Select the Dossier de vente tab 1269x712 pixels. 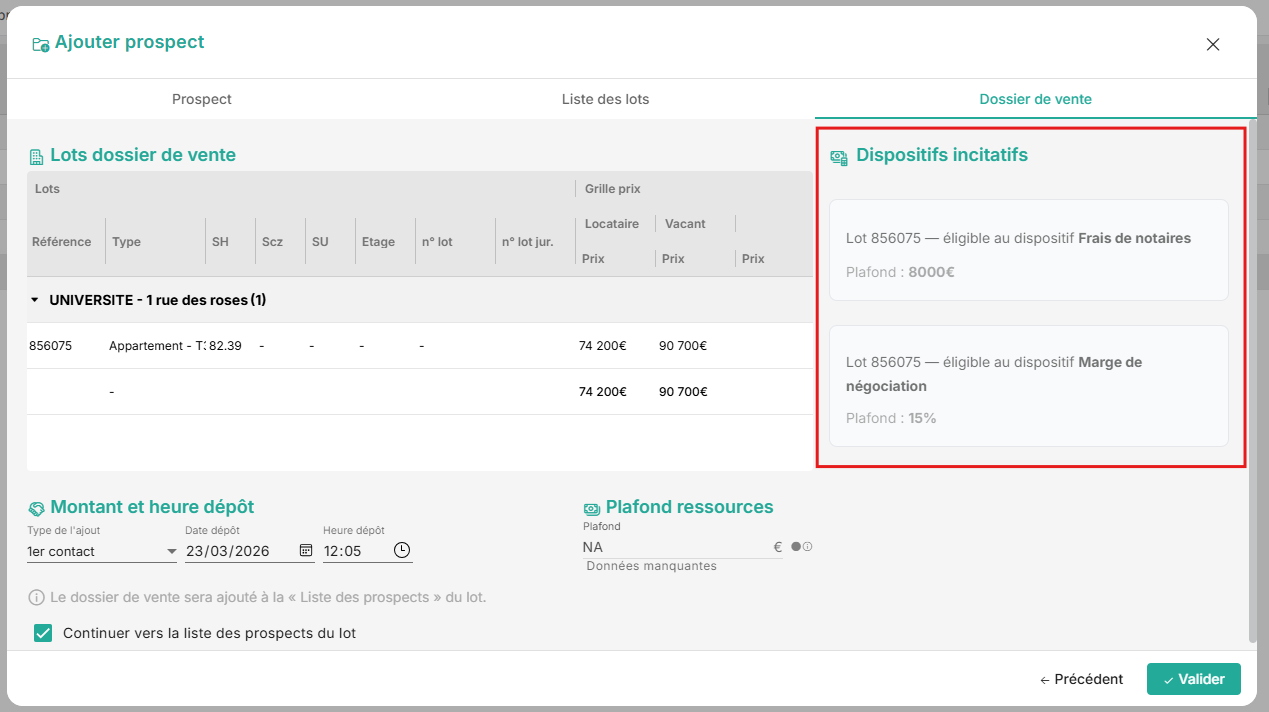click(1035, 99)
